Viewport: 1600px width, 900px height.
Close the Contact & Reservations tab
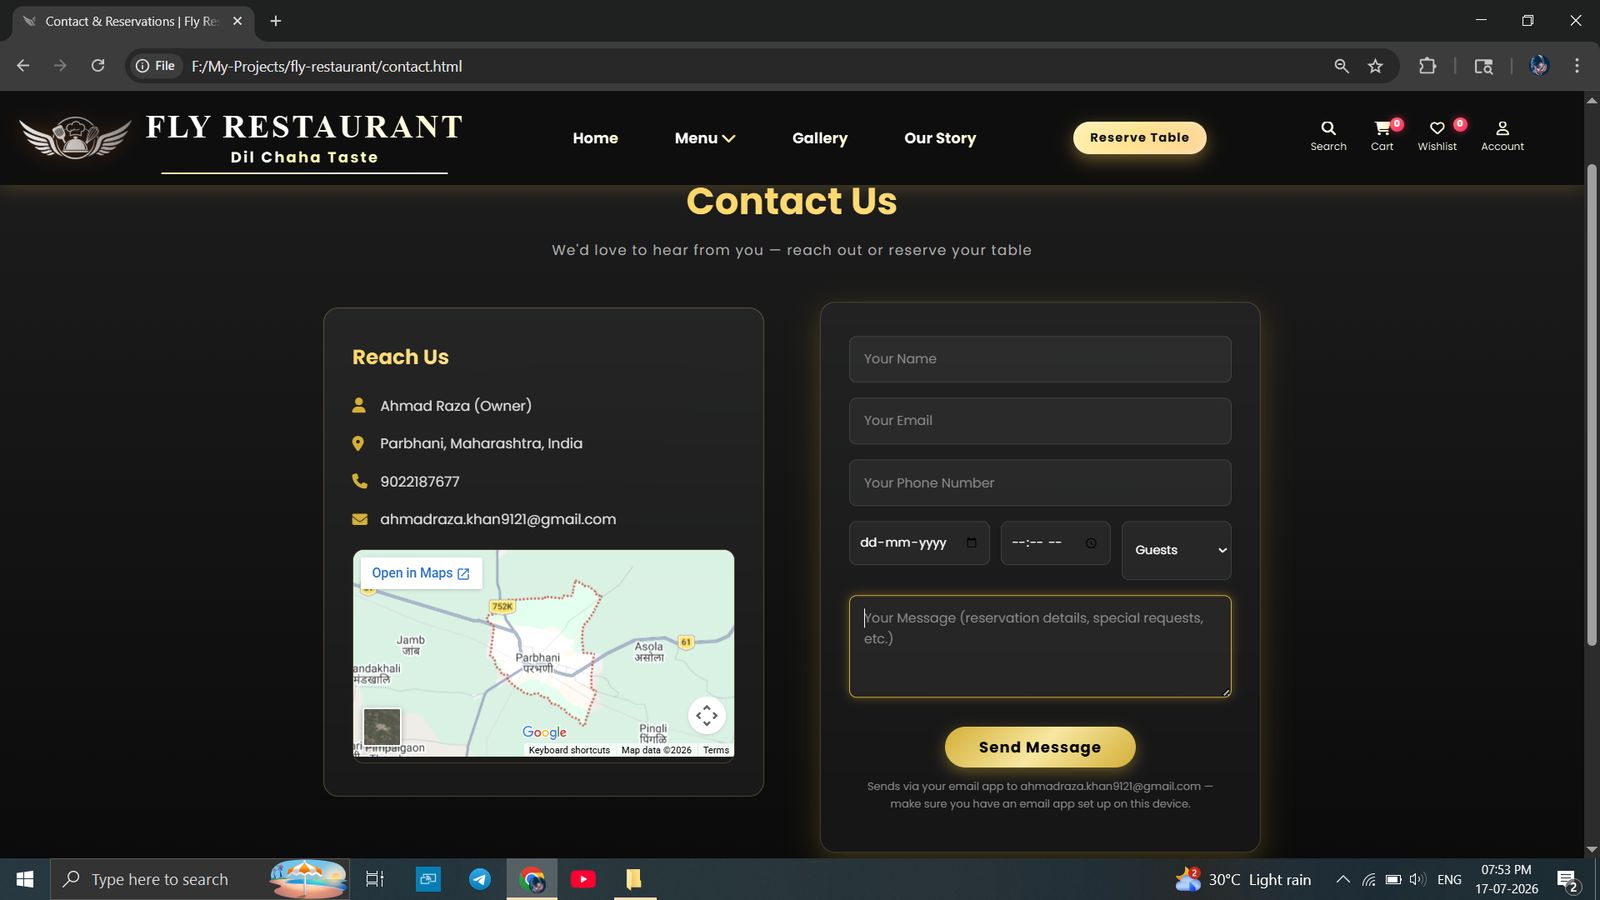tap(237, 21)
